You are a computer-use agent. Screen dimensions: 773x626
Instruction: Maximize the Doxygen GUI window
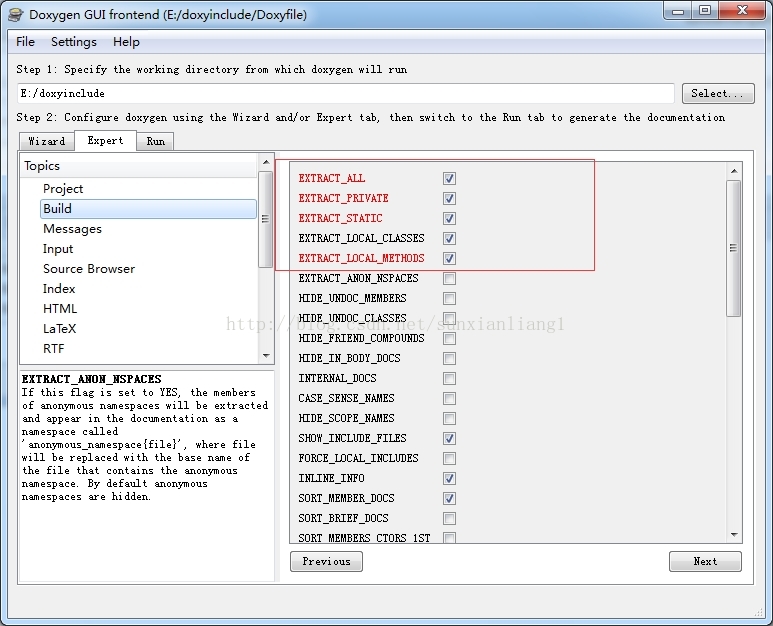pyautogui.click(x=705, y=11)
